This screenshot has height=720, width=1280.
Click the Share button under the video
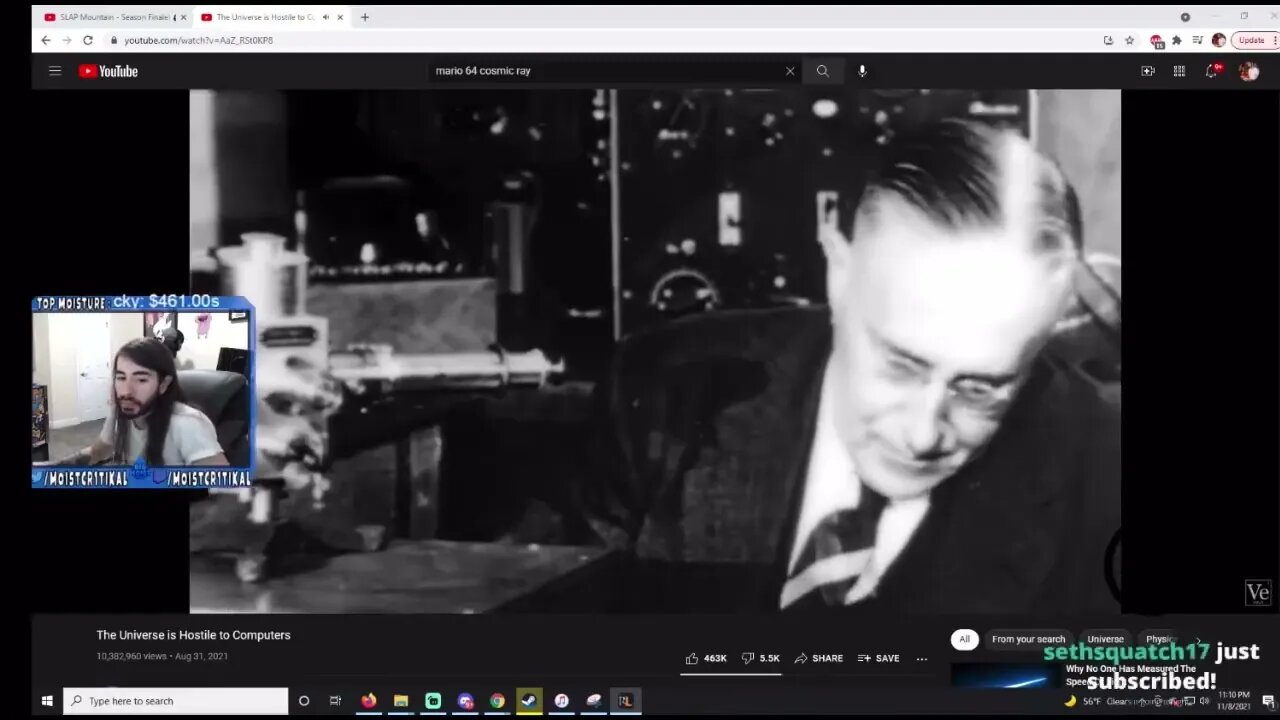818,658
